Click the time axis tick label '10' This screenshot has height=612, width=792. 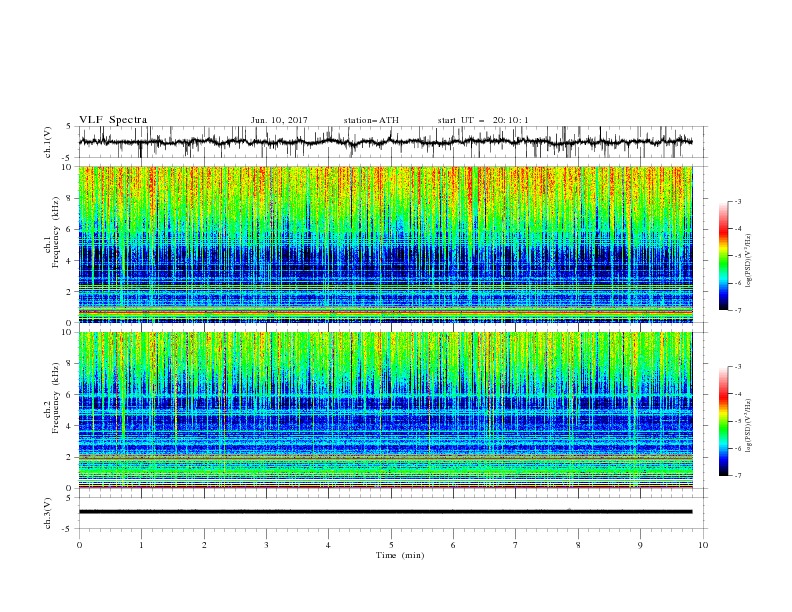(x=703, y=545)
